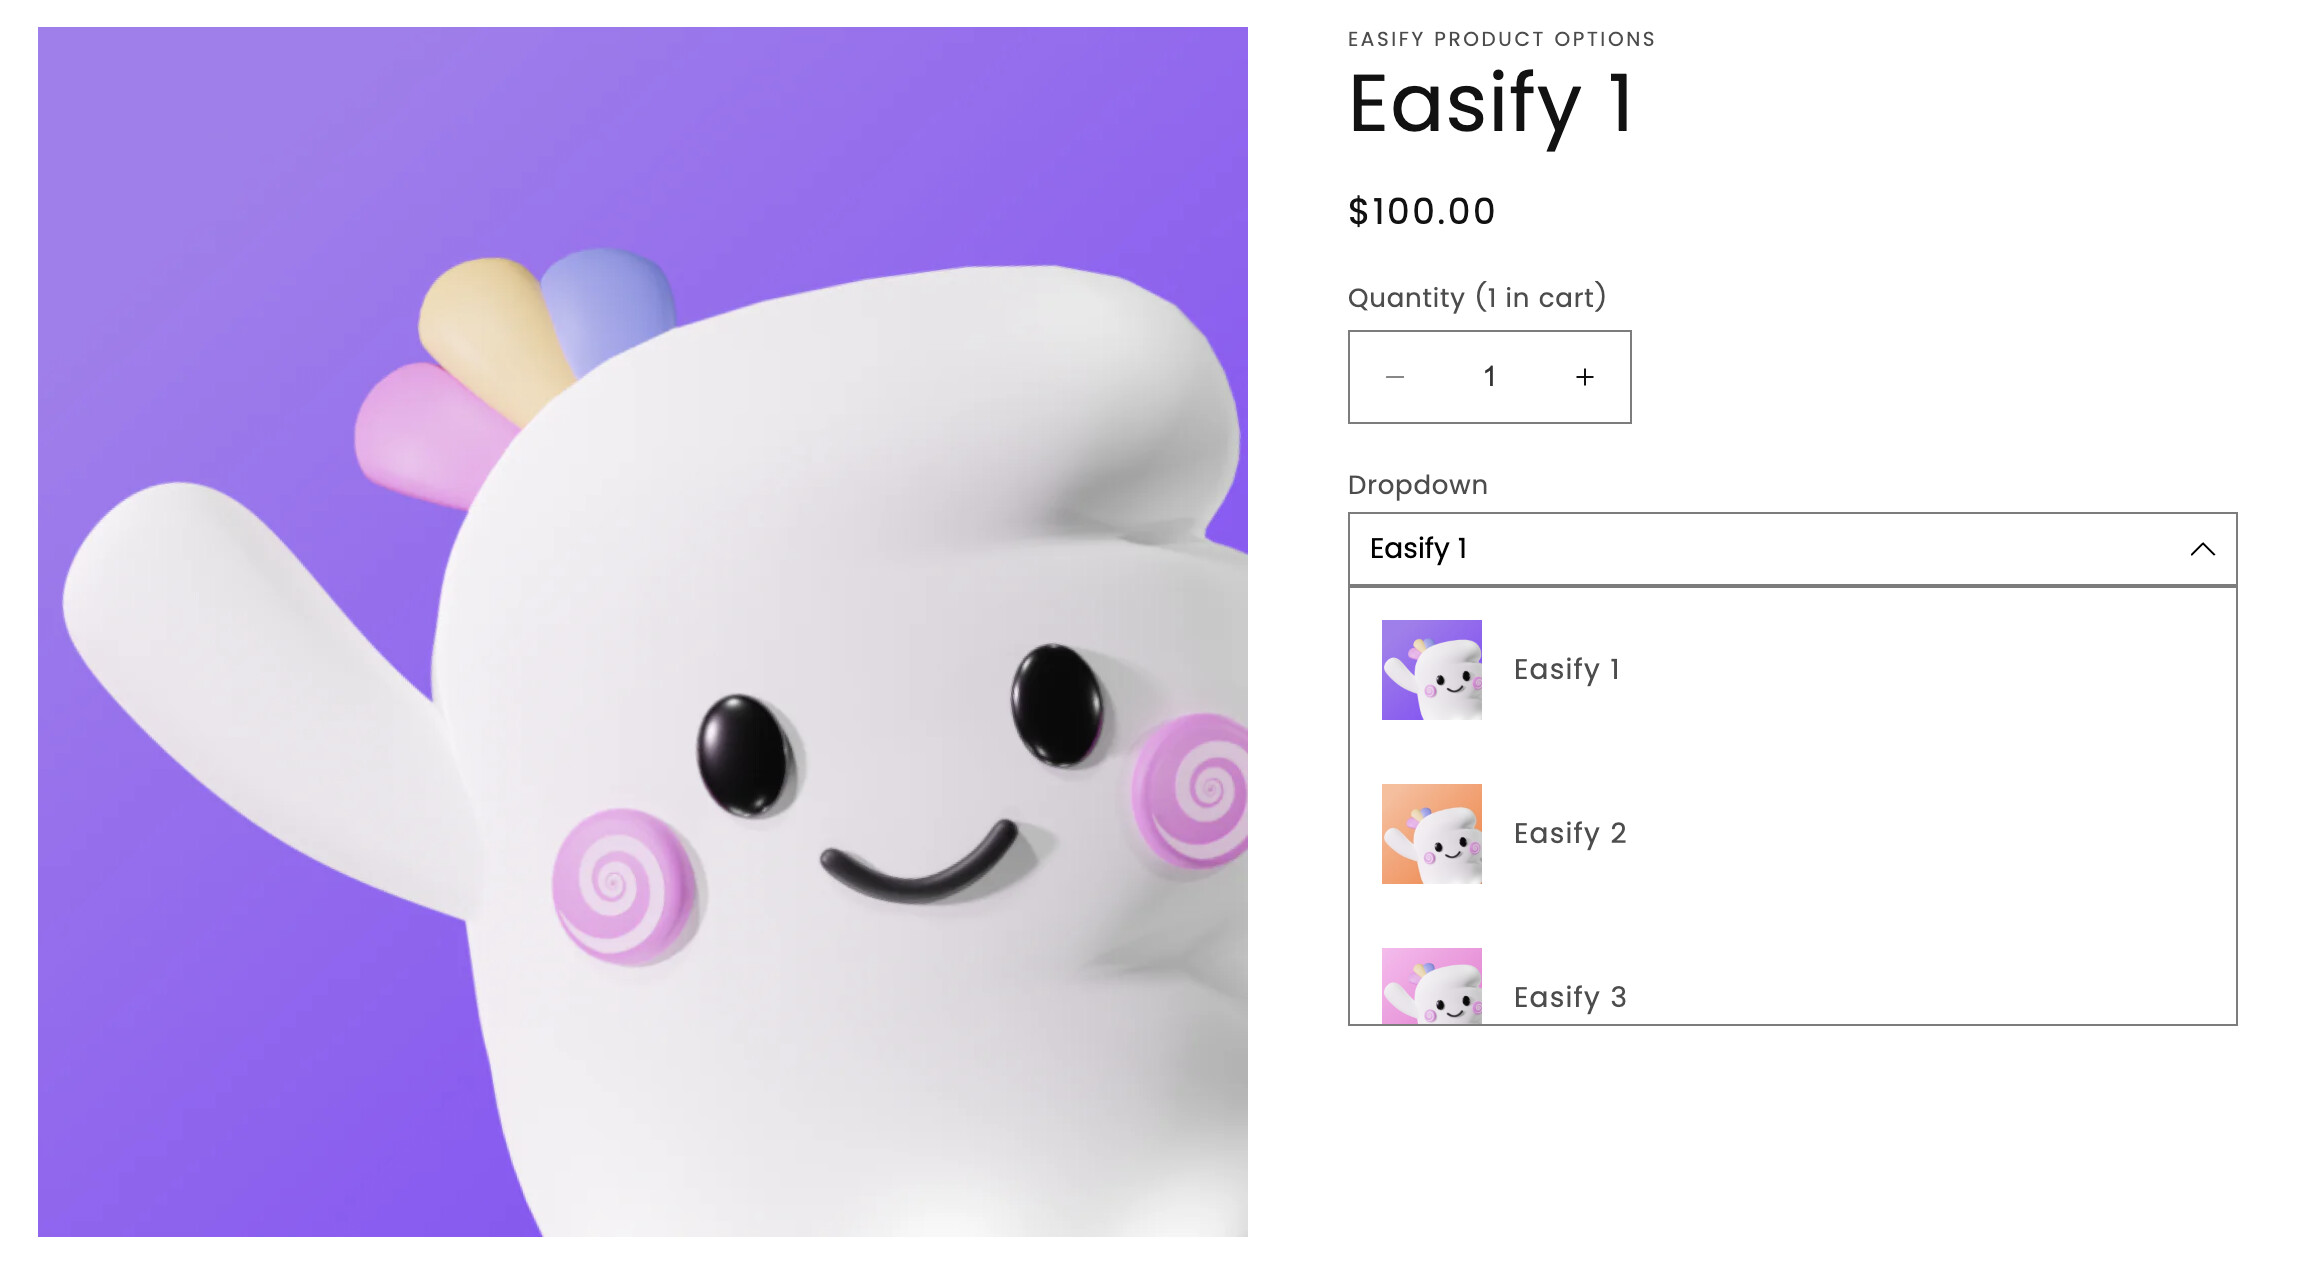Click the EASIFY PRODUCT OPTIONS vendor text
Viewport: 2316px width, 1288px height.
click(x=1501, y=39)
